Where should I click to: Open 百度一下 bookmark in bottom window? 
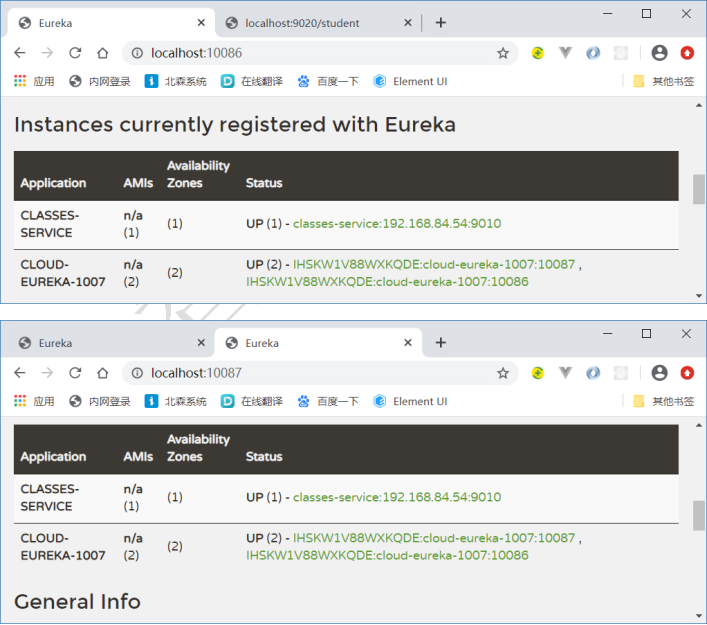click(x=328, y=401)
